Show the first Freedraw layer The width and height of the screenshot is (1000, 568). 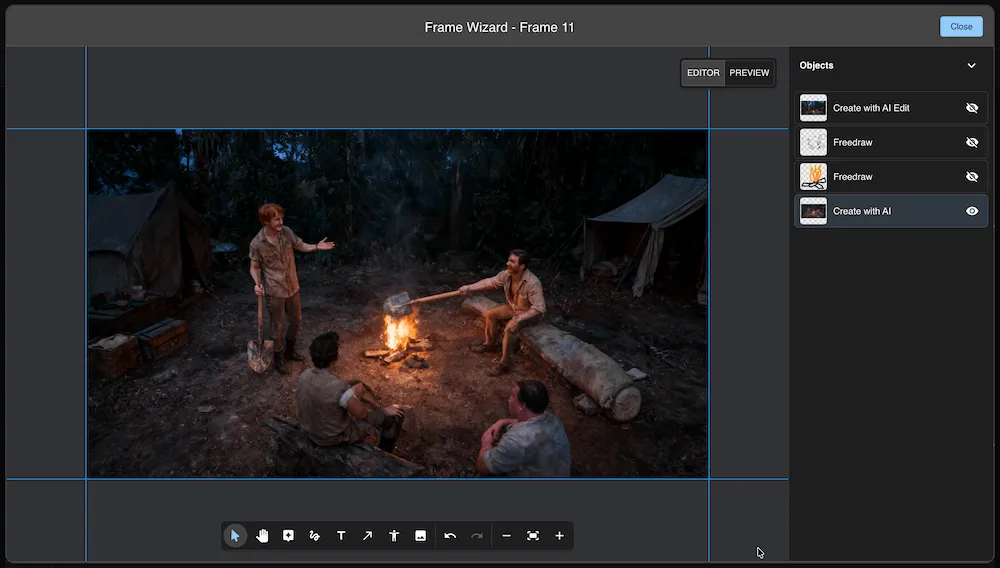(972, 142)
